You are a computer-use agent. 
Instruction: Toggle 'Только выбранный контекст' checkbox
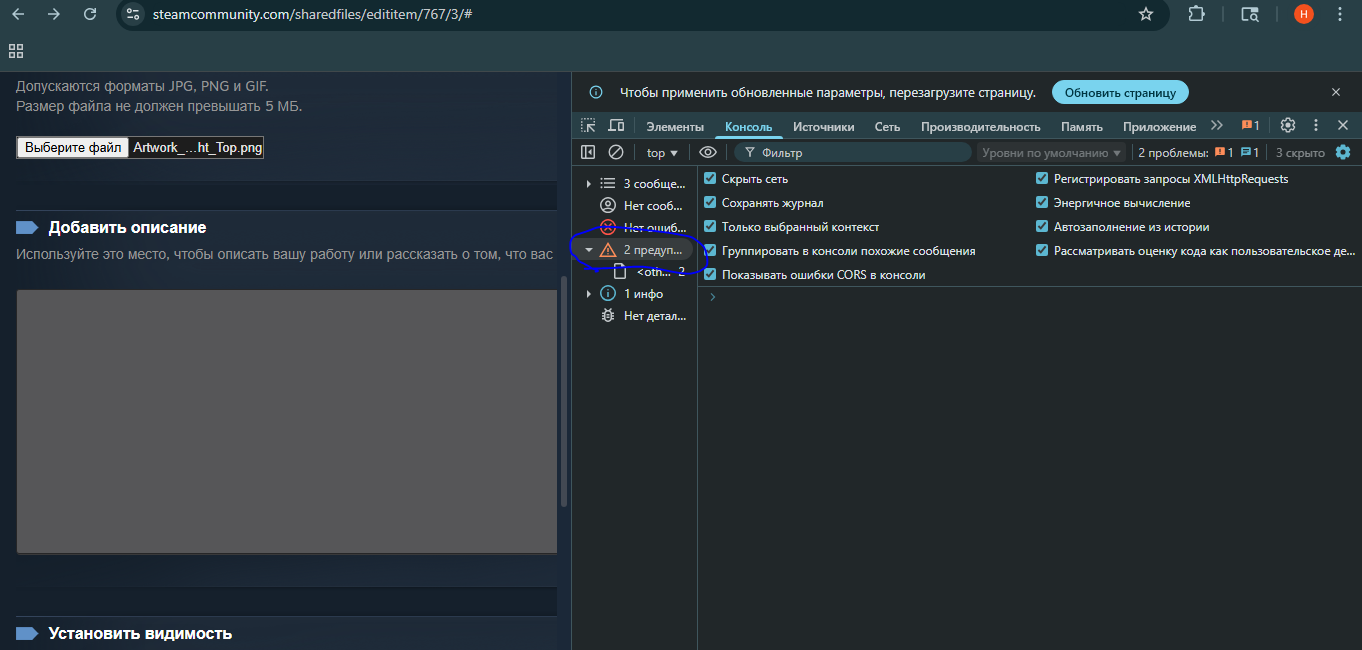pos(710,227)
